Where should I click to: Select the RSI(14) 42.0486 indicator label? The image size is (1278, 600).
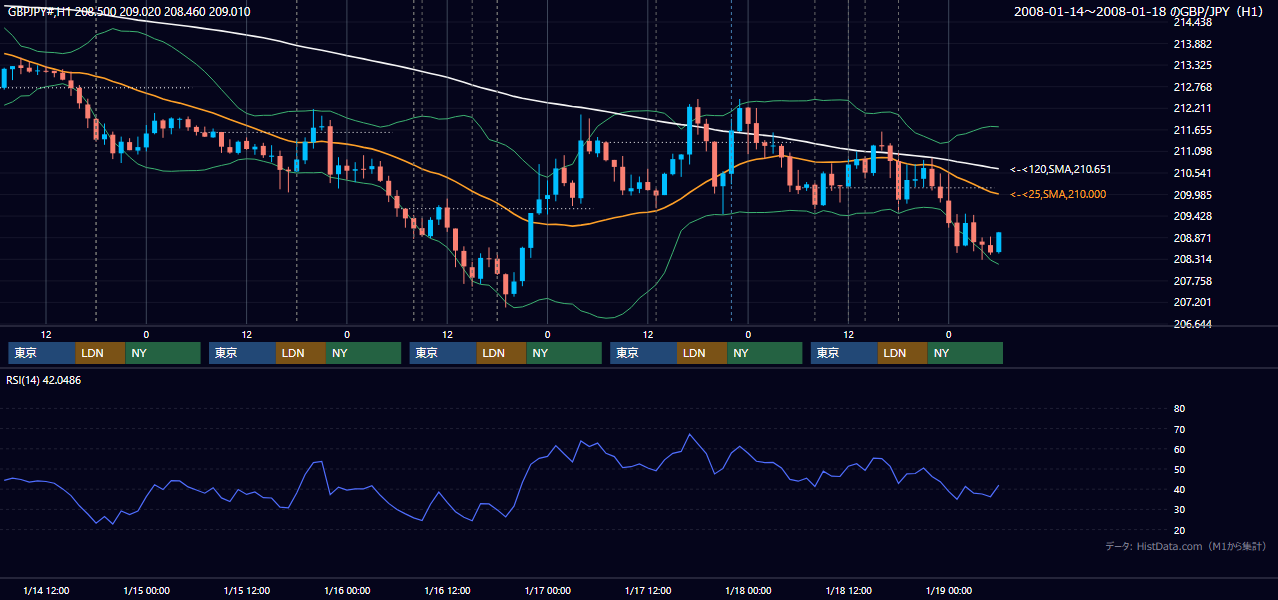click(x=44, y=380)
